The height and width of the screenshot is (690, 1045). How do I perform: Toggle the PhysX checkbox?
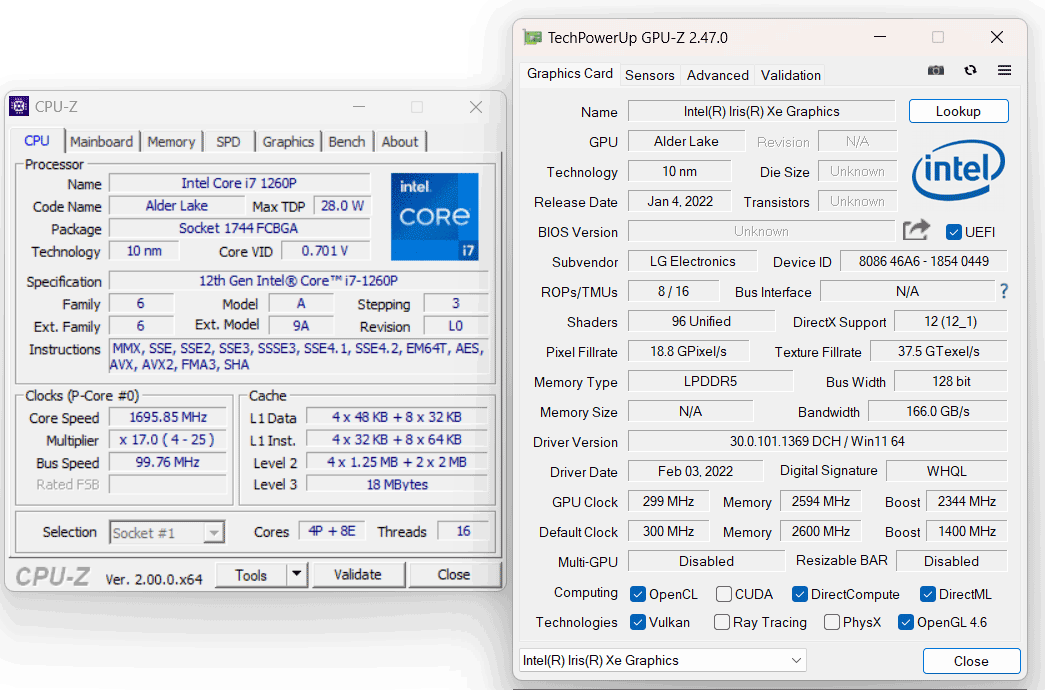point(832,622)
